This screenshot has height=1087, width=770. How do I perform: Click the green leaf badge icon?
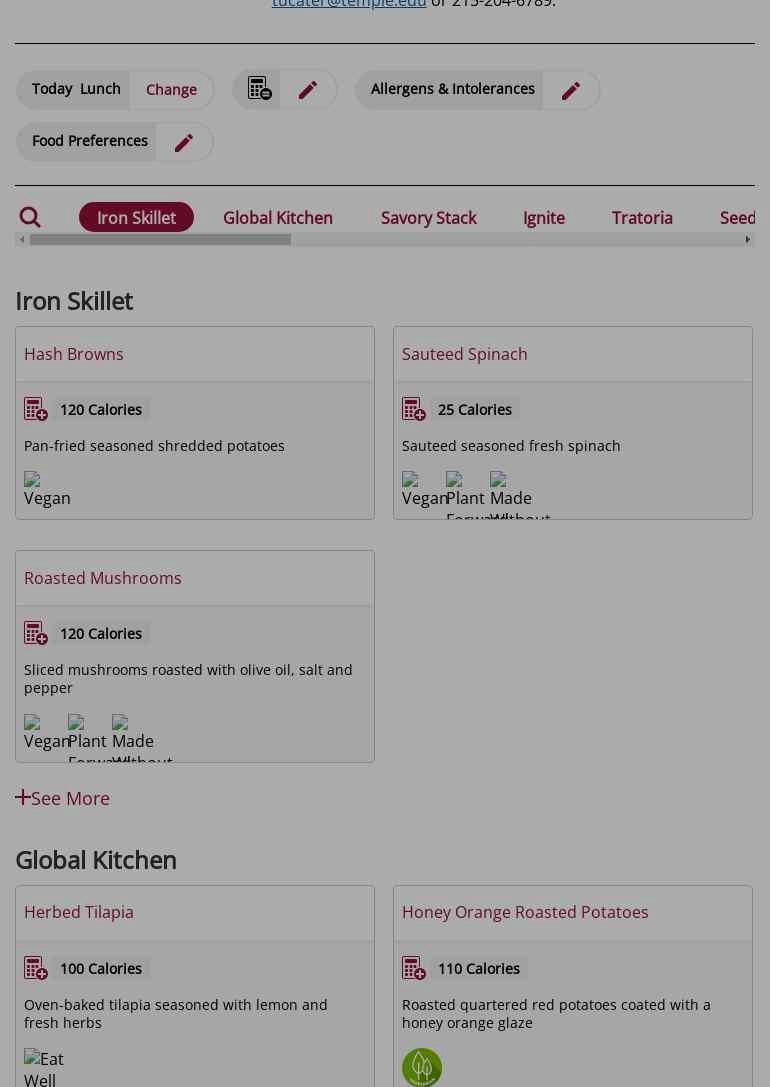[x=422, y=1067]
